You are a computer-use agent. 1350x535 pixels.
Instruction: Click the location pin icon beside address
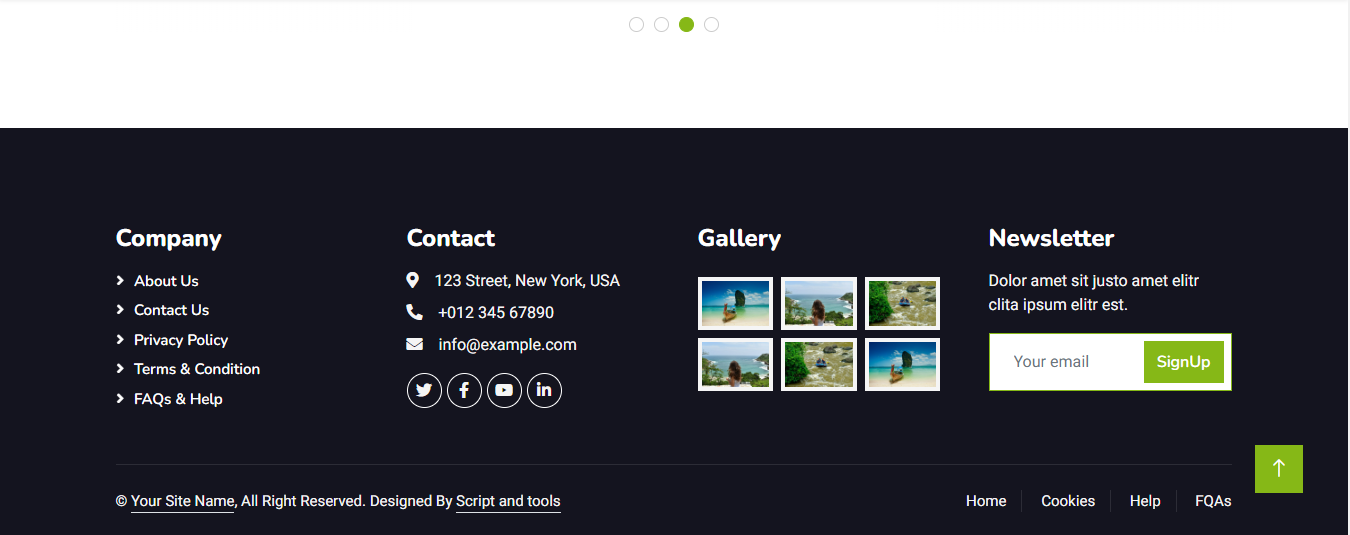click(413, 281)
